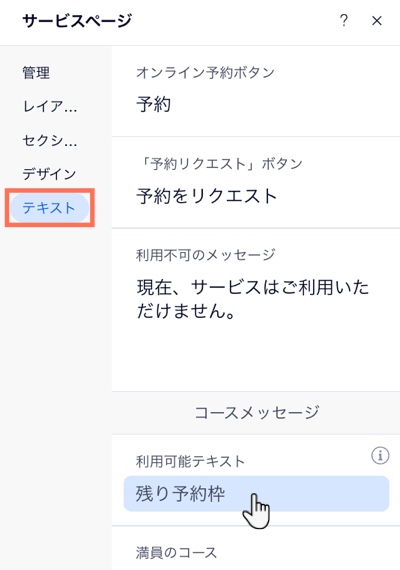Click the 利用不可のメッセージ label
The height and width of the screenshot is (570, 400).
click(205, 255)
